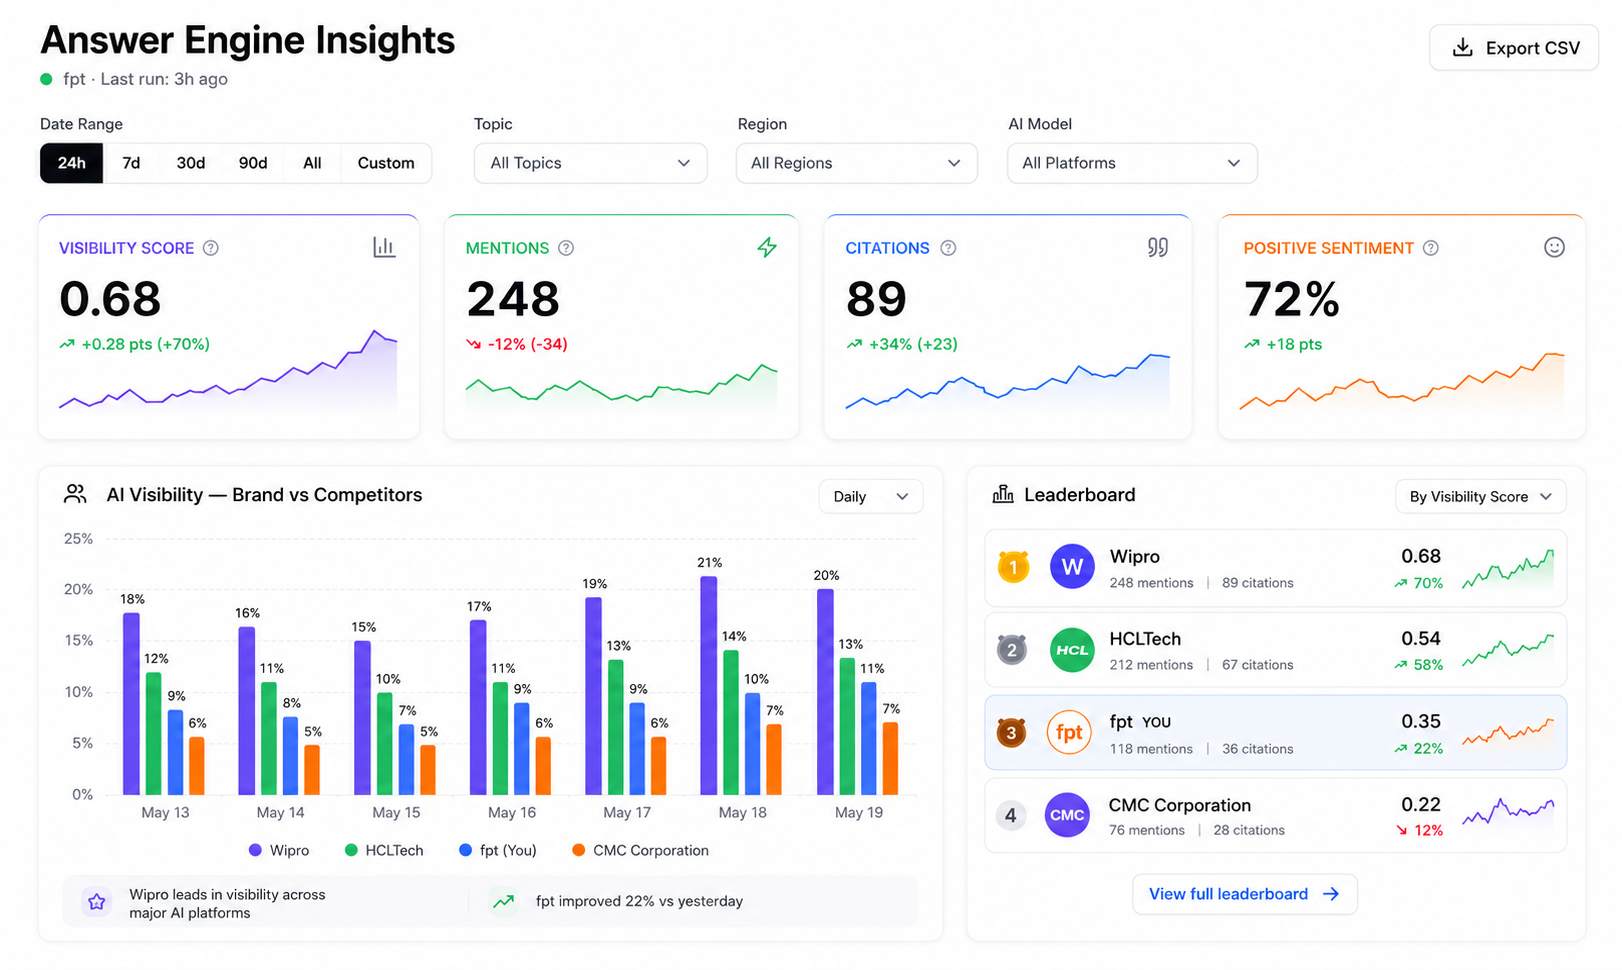Select the 7d date range
1622x970 pixels.
(x=131, y=163)
